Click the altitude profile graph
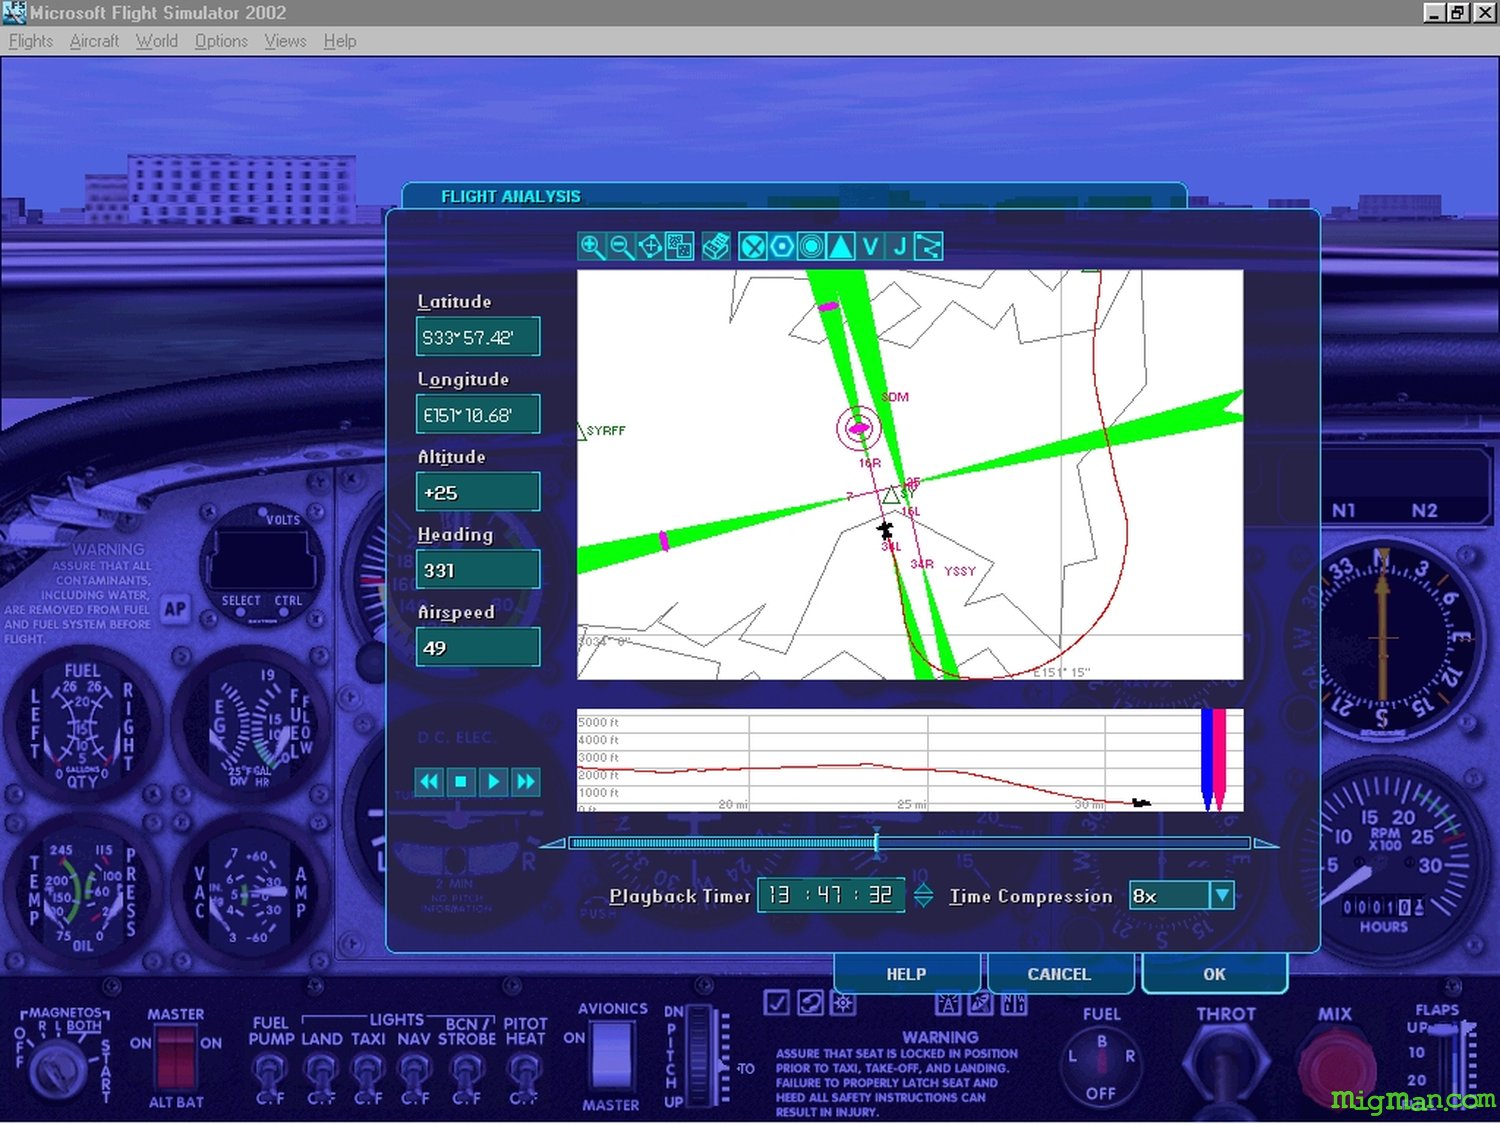This screenshot has width=1500, height=1125. click(910, 760)
